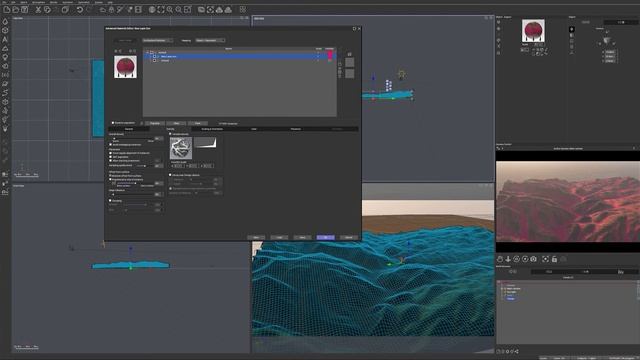The image size is (640, 360).
Task: Open the material type dropdown in editor
Action: (x=158, y=40)
